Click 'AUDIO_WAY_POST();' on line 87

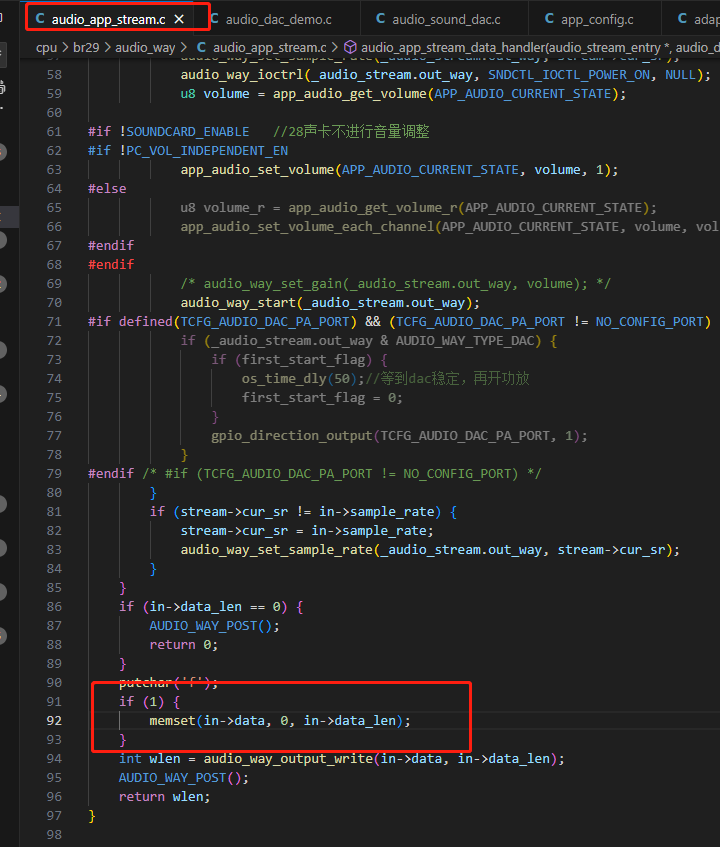tap(214, 626)
